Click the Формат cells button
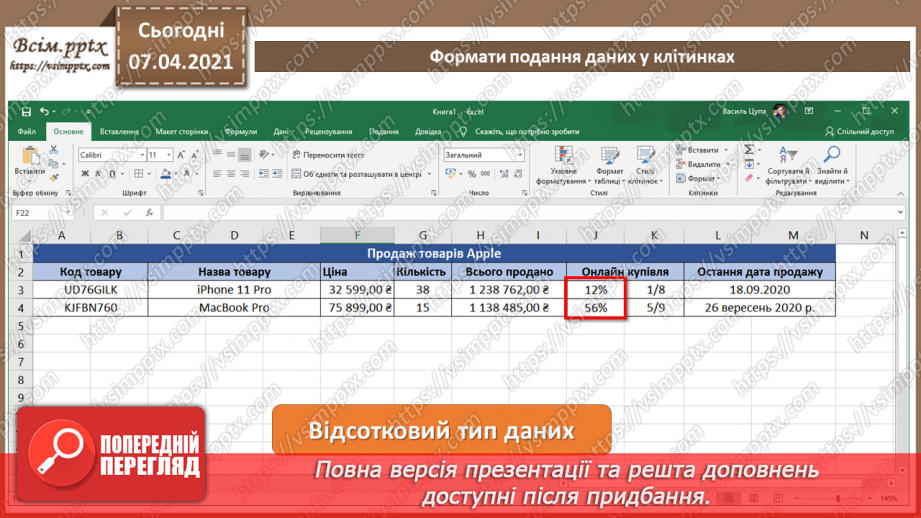 coord(698,179)
